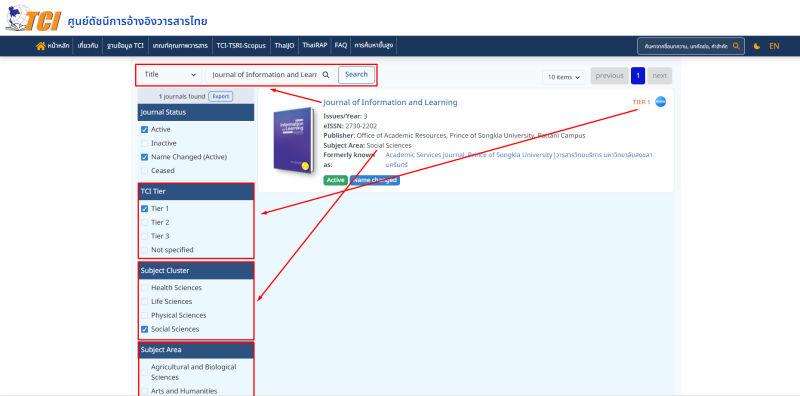Check the Tier 2 checkbox
This screenshot has width=800, height=396.
(144, 222)
